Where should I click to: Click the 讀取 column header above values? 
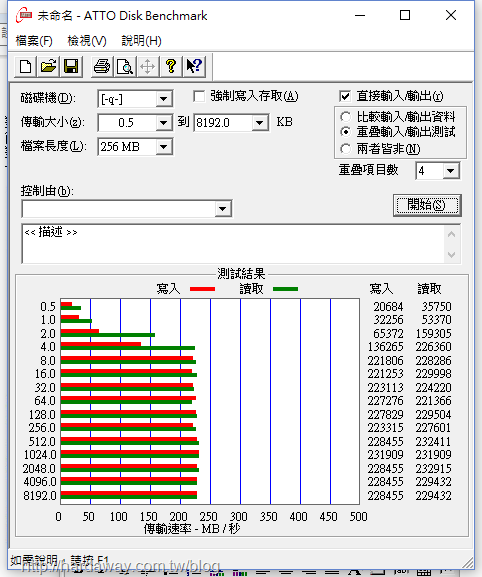tap(429, 289)
